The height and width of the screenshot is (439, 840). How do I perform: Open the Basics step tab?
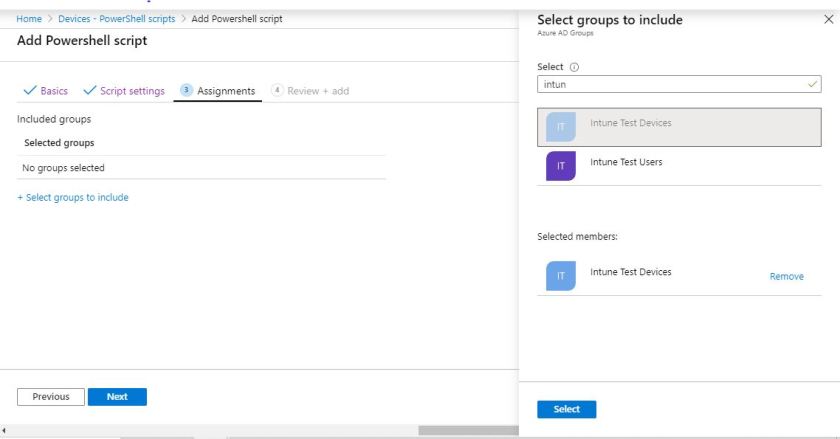(45, 91)
